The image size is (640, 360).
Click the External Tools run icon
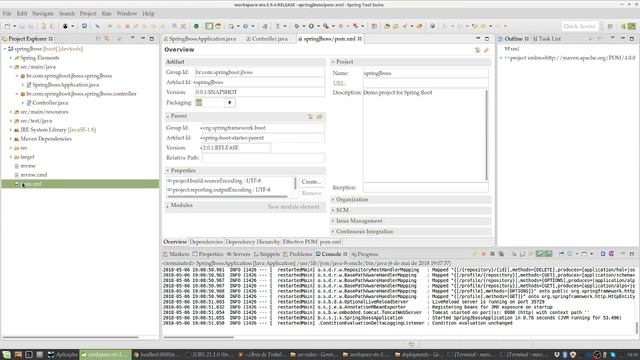[x=326, y=26]
